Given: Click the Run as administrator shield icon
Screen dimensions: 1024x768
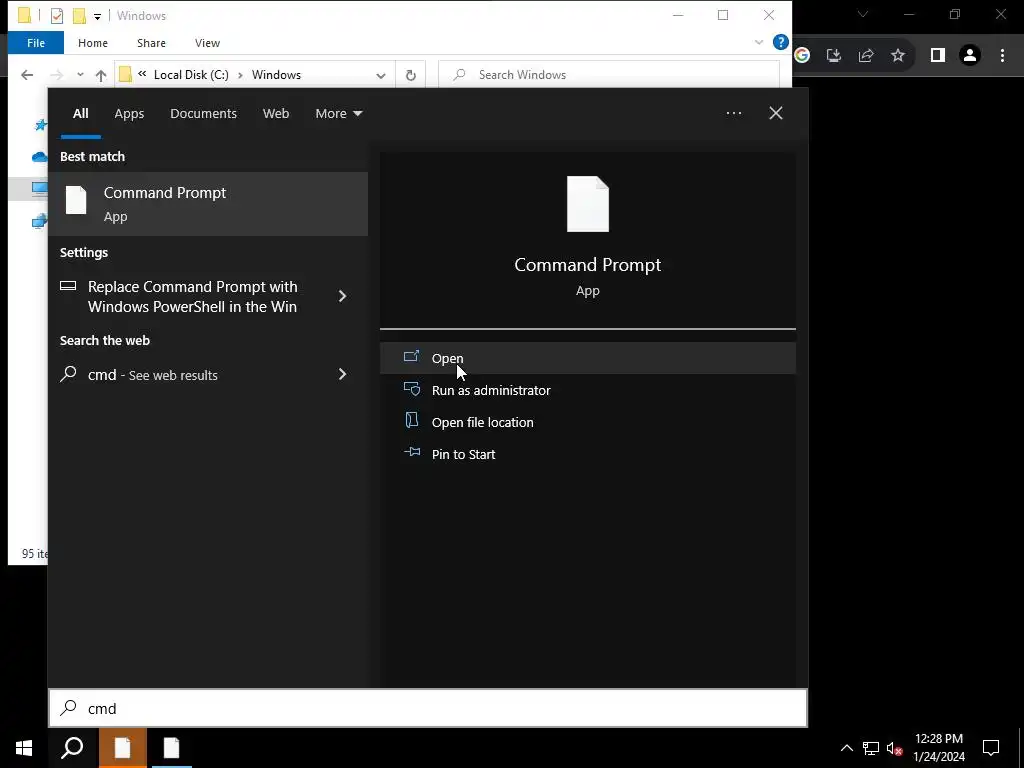Looking at the screenshot, I should pos(412,389).
